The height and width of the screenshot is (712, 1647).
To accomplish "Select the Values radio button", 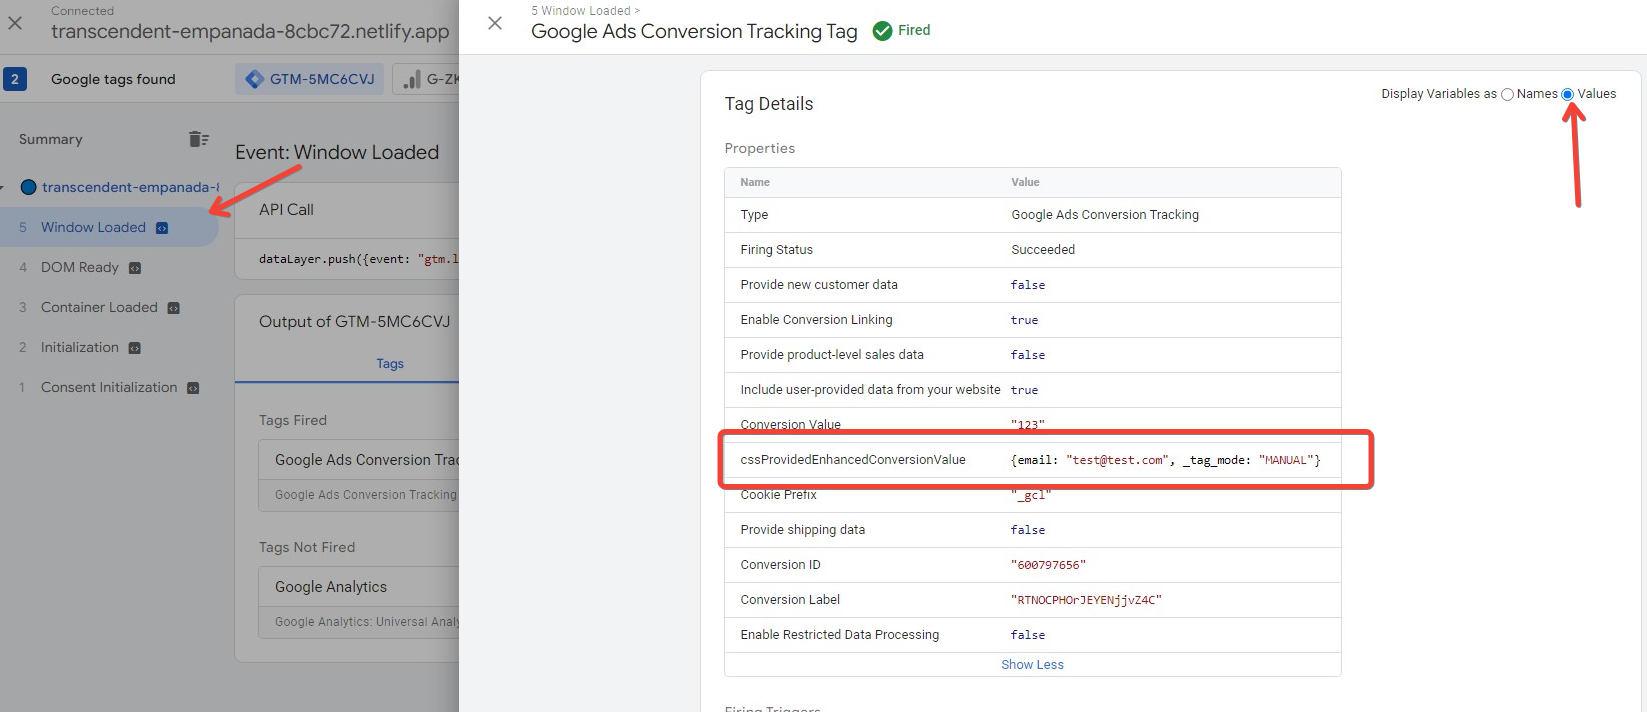I will (x=1567, y=94).
